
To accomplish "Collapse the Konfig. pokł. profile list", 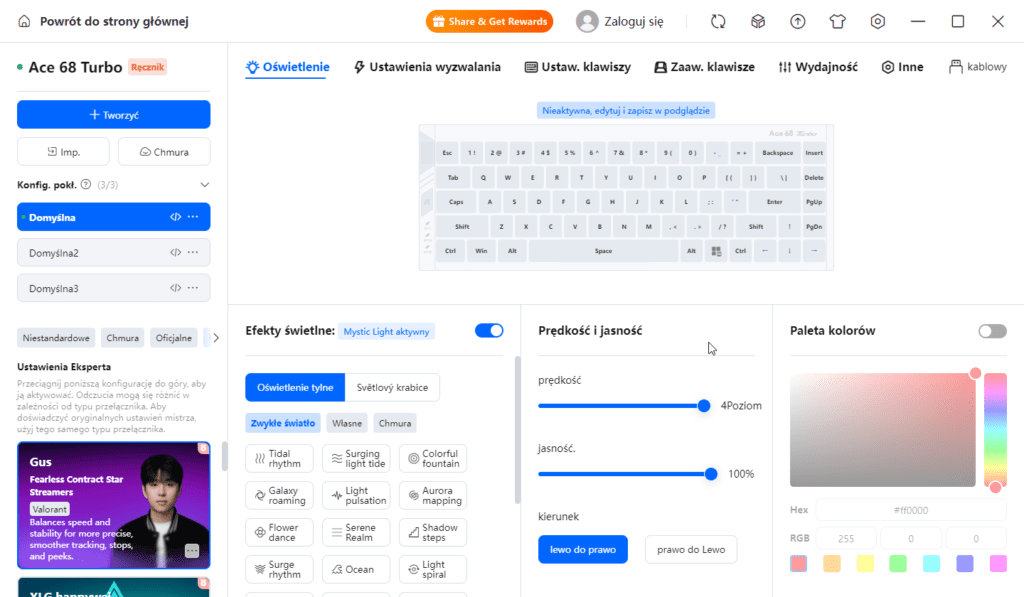I will (205, 184).
